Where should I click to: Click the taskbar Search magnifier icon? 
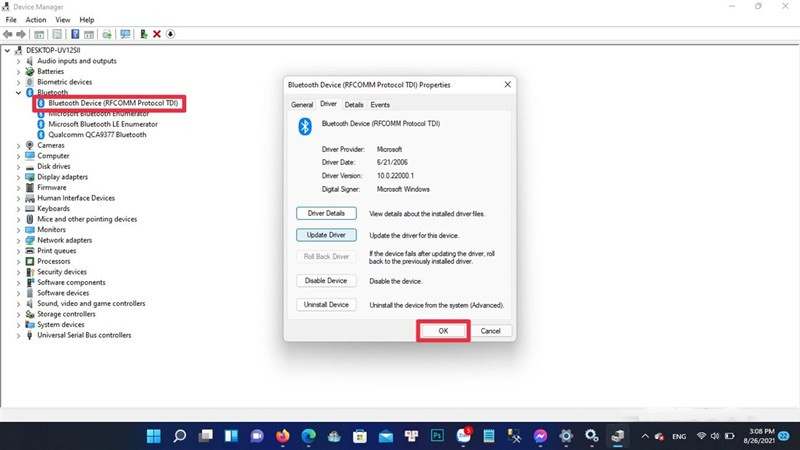click(180, 436)
